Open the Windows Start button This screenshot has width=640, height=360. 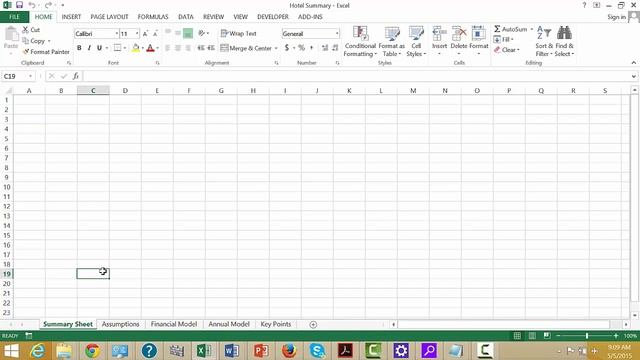tap(11, 351)
